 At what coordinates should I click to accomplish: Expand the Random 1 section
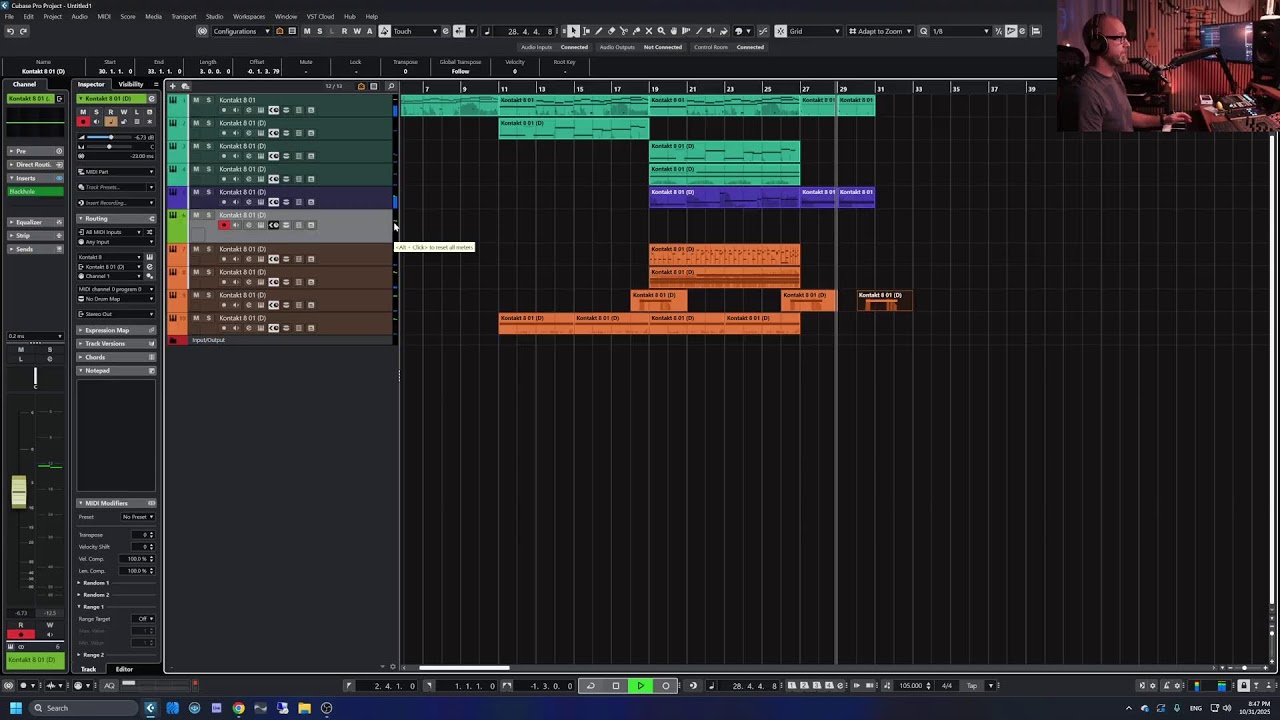coord(96,583)
